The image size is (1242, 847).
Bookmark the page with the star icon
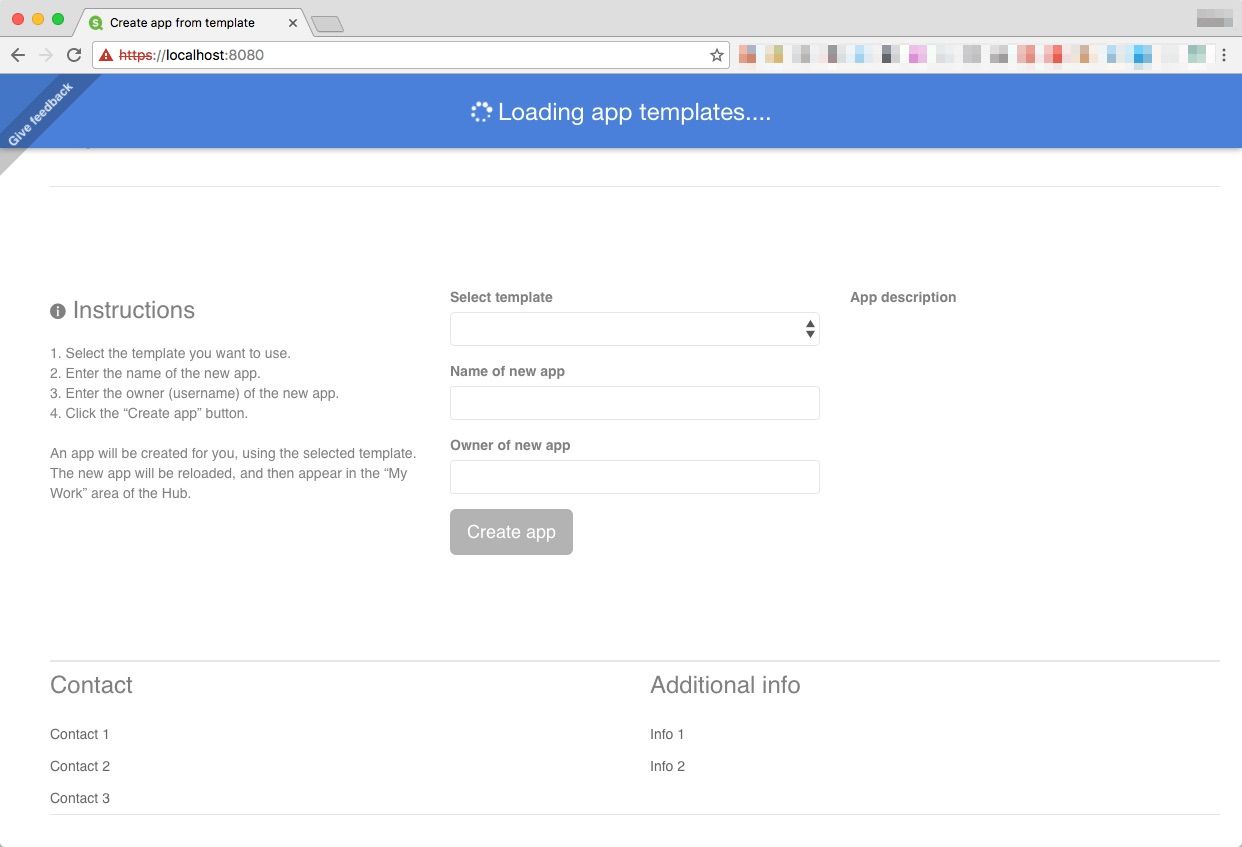click(x=716, y=55)
